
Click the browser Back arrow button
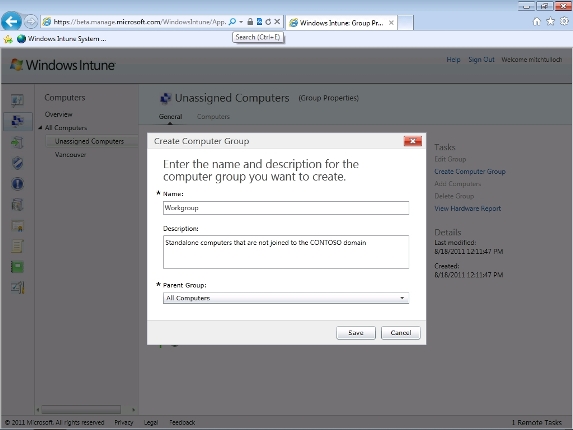(x=11, y=22)
